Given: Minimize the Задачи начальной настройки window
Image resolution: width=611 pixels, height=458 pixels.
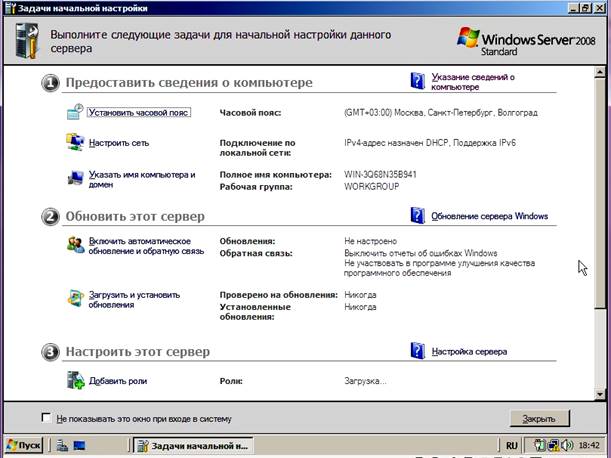Looking at the screenshot, I should [x=573, y=8].
